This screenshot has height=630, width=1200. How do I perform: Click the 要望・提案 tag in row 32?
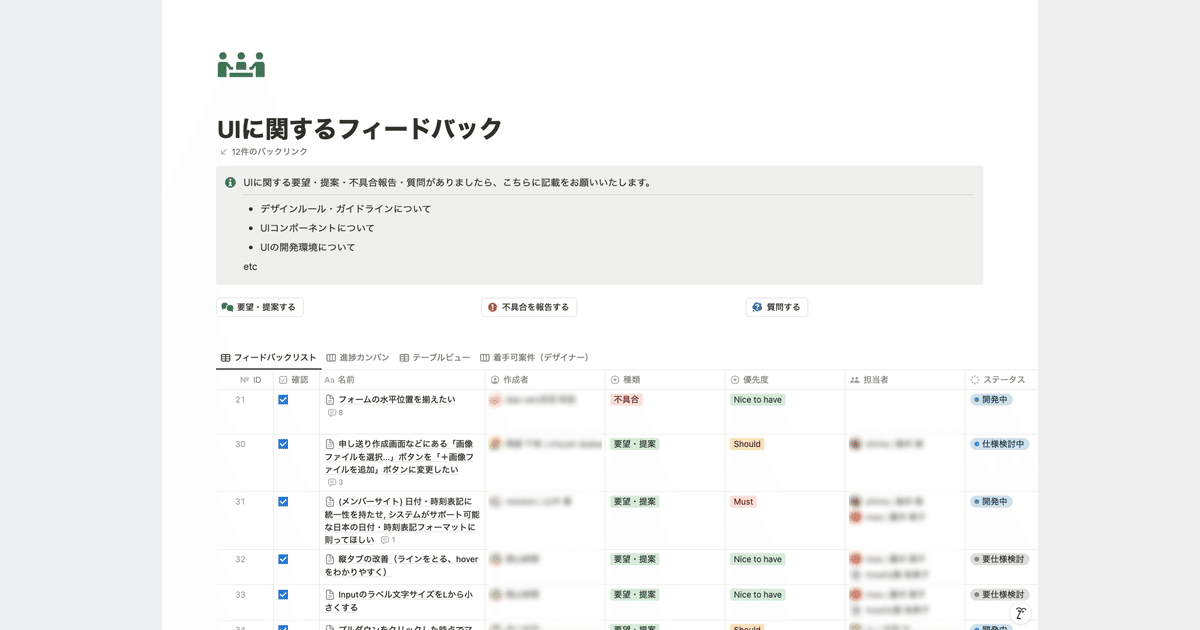tap(635, 560)
